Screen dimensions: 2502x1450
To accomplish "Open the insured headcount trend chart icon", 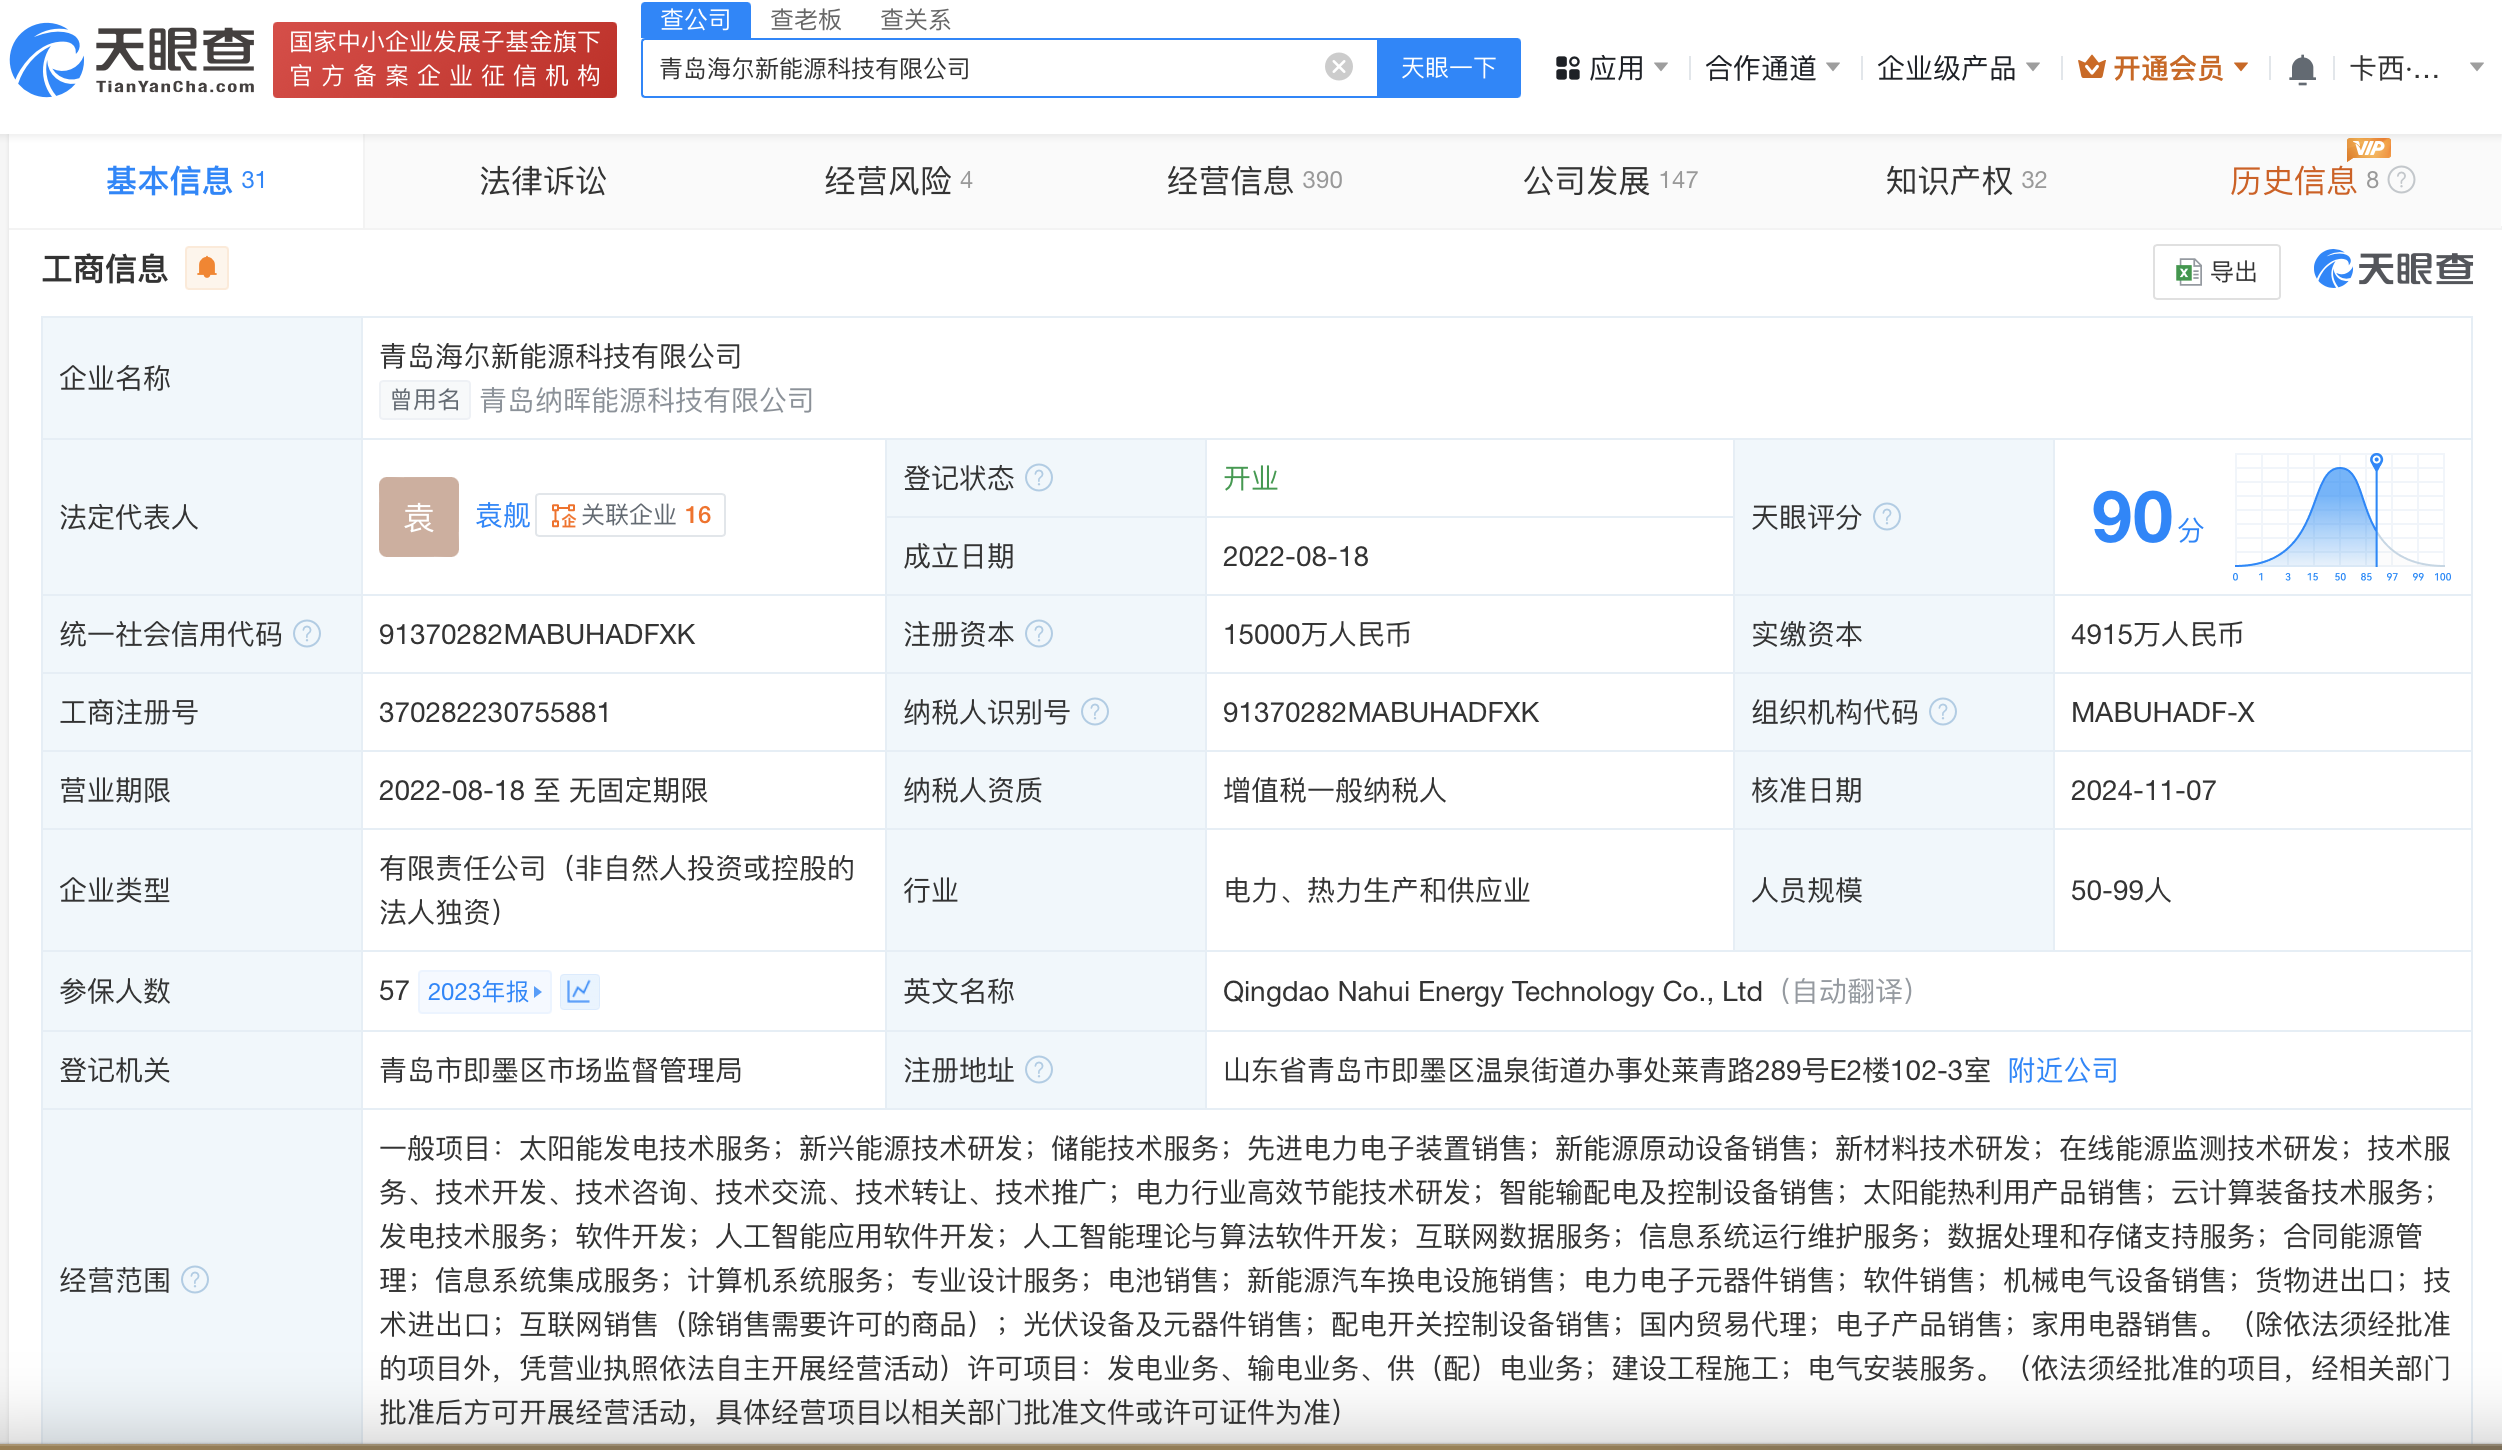I will tap(579, 991).
